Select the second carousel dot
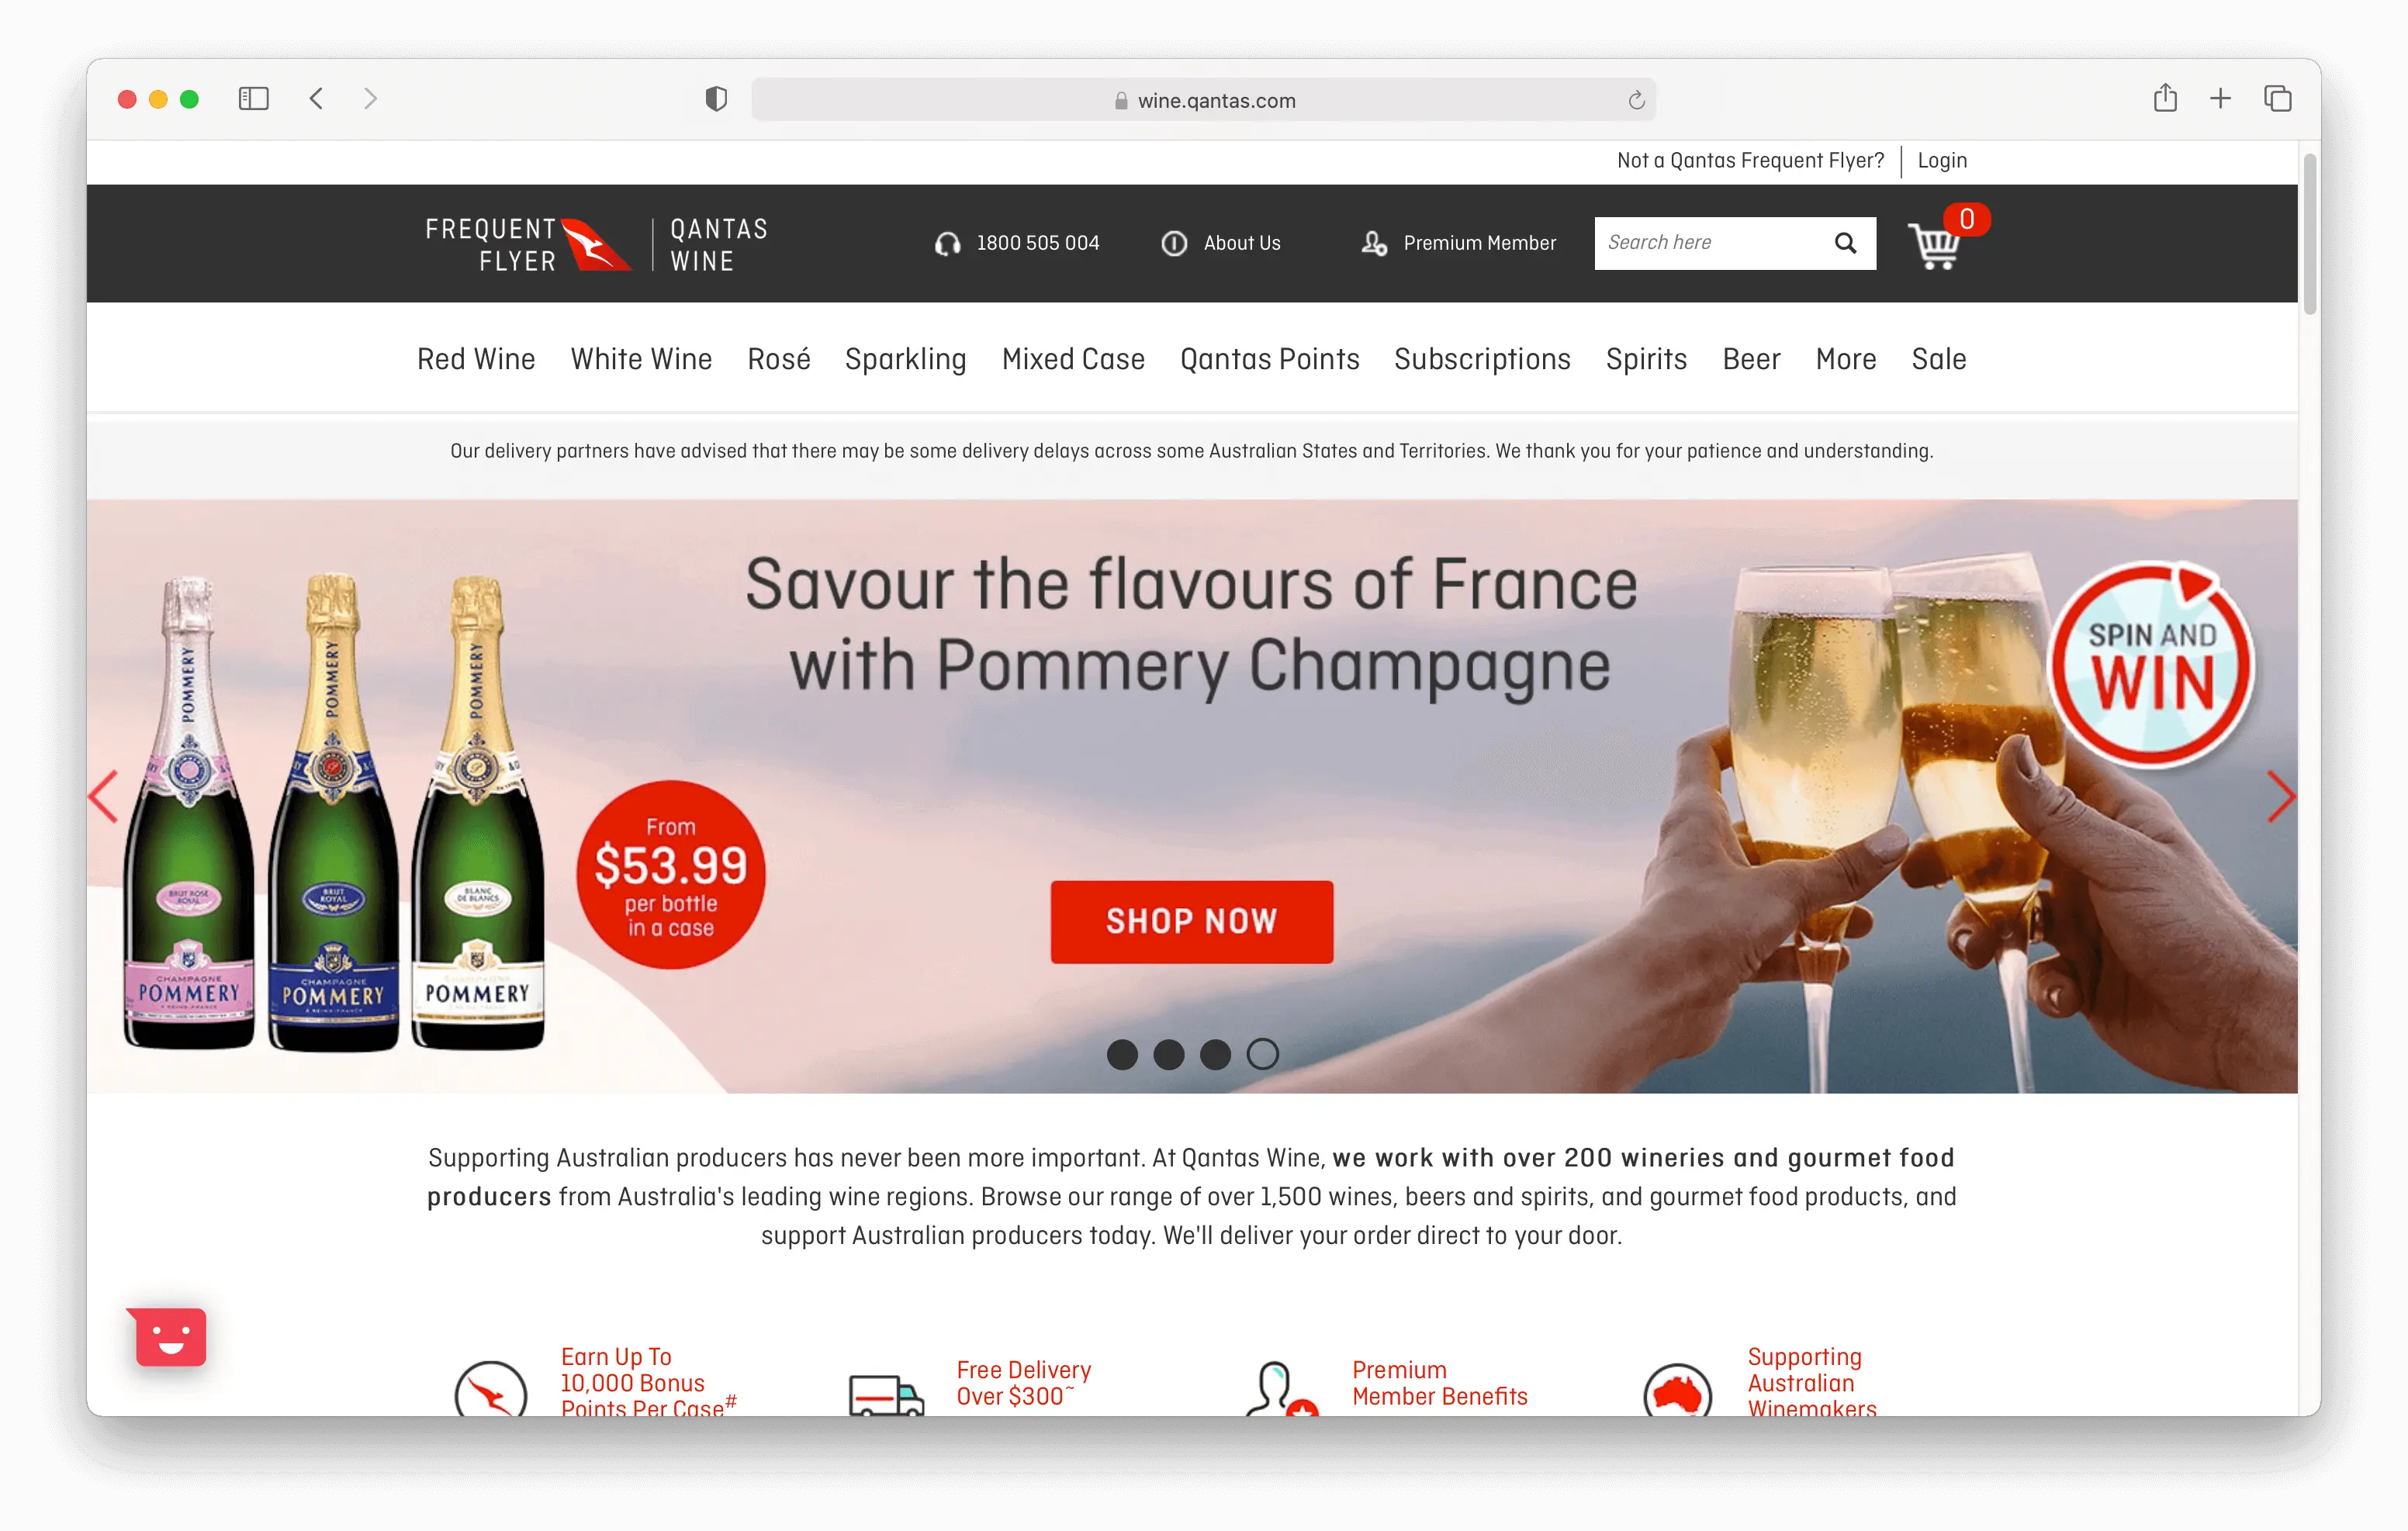The image size is (2408, 1531). point(1169,1054)
